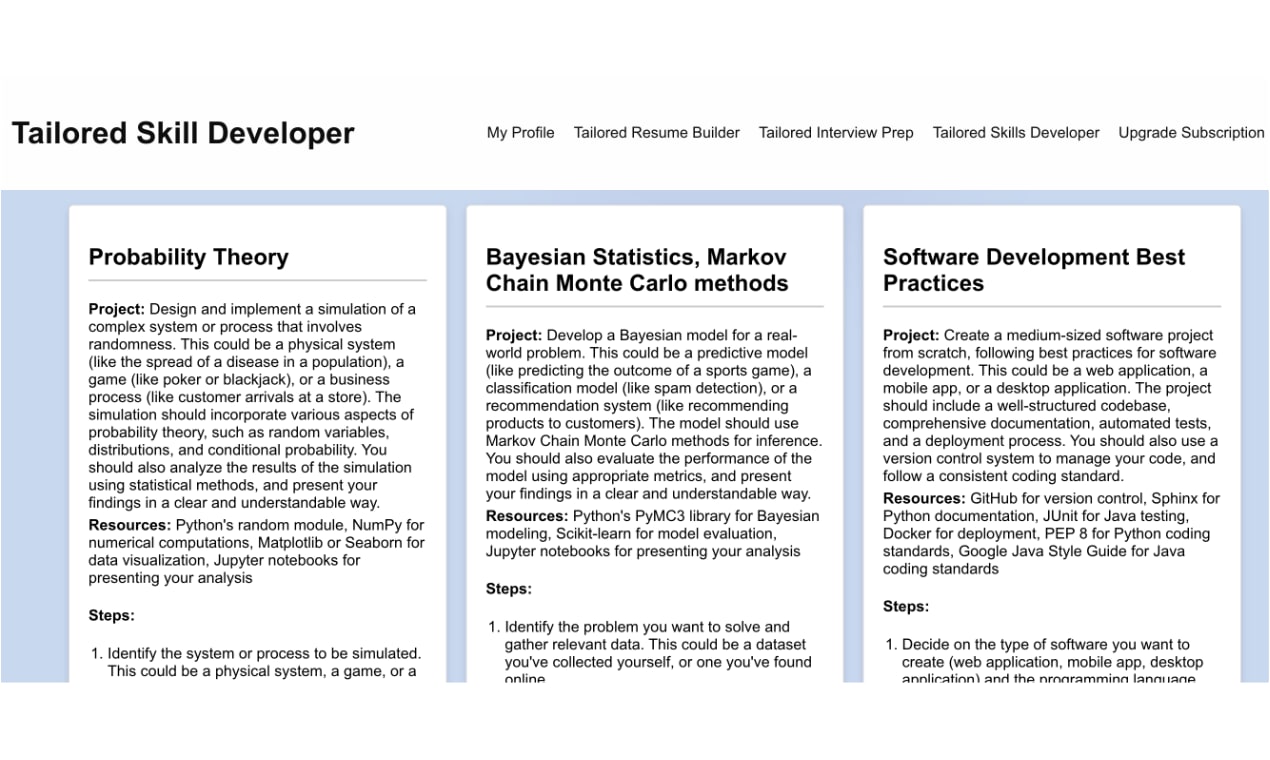
Task: Click the Steps label in Bayesian Statistics card
Action: pos(509,589)
